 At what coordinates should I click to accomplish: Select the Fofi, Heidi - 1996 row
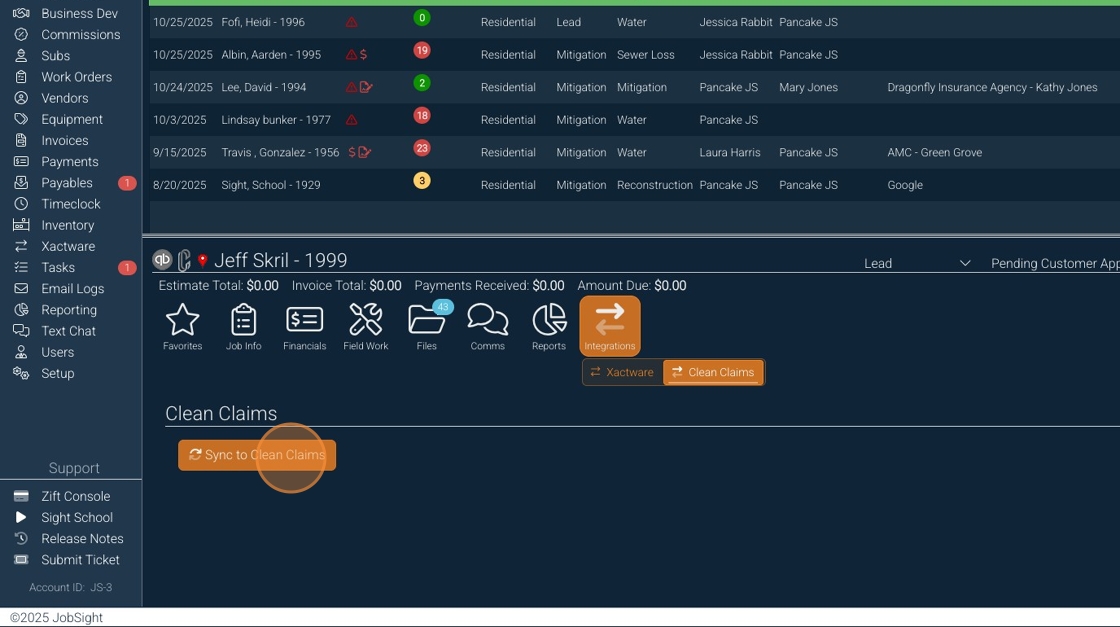(x=634, y=22)
